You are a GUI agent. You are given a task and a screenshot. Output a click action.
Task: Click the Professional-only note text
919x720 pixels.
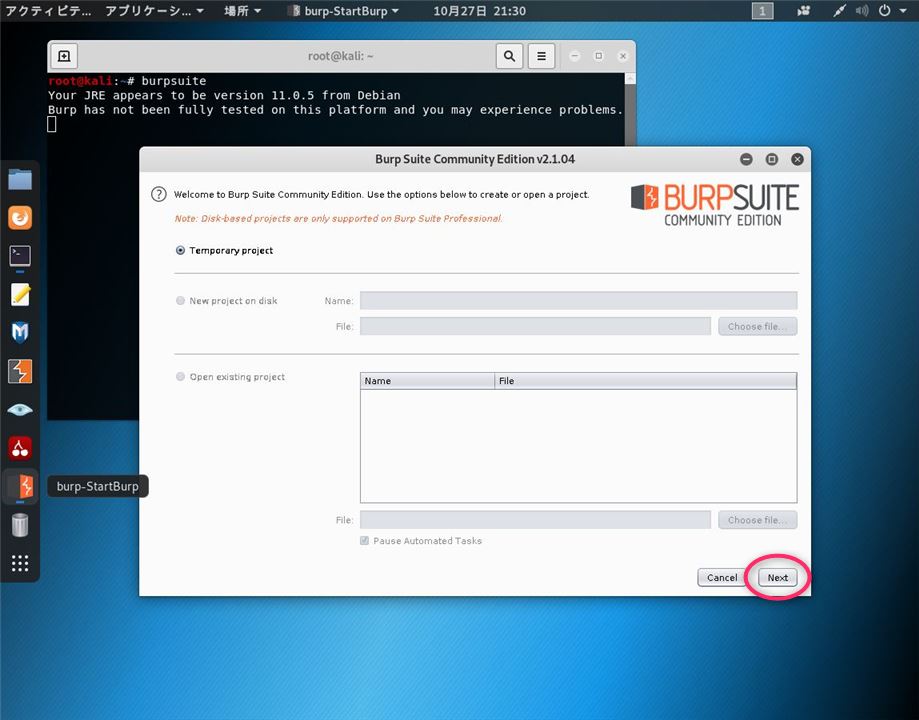(x=338, y=218)
